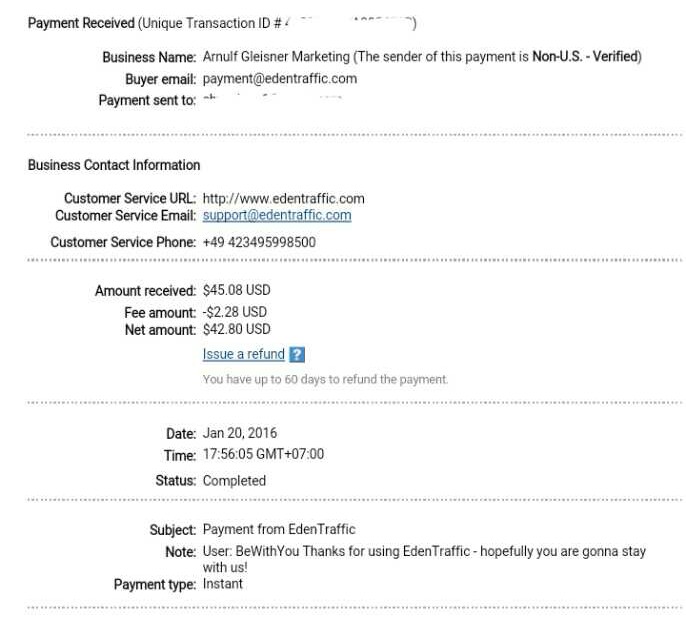The width and height of the screenshot is (686, 640).
Task: Click the "Completed" status text
Action: 234,480
